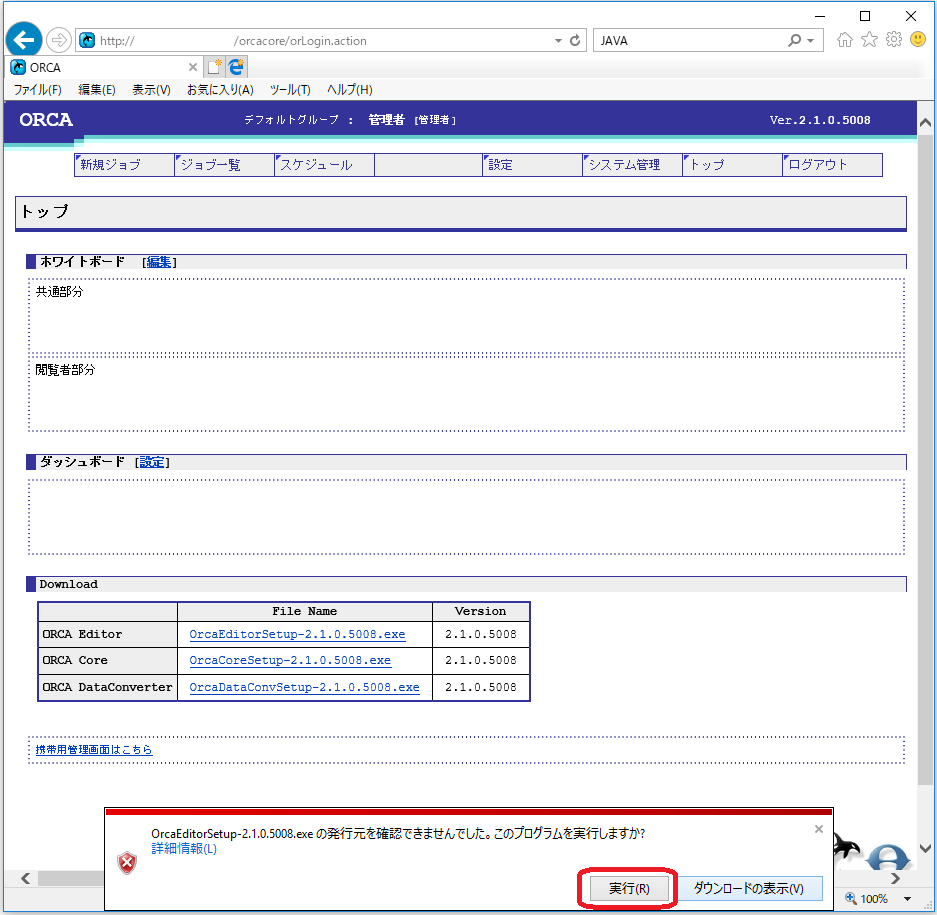Click the Edge browser icon beside tabs

(237, 67)
